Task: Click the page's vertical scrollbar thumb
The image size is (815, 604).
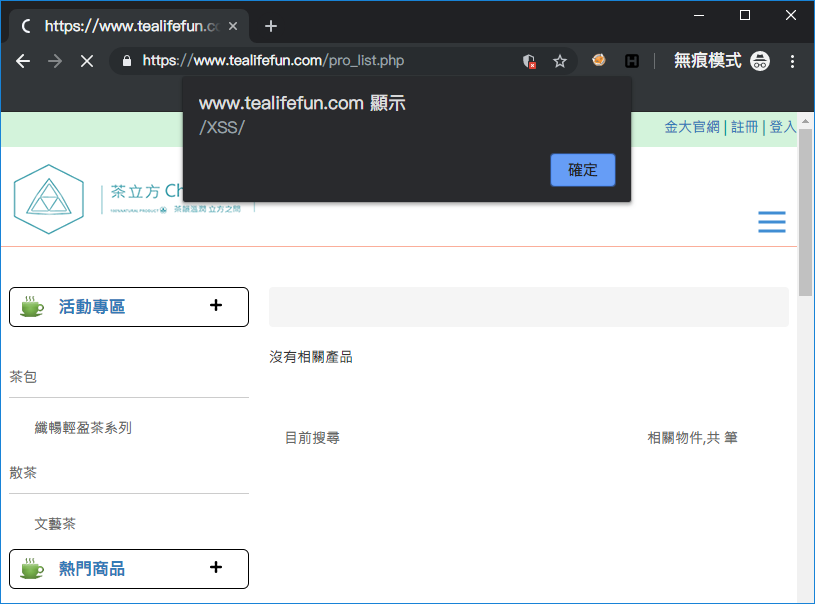Action: [805, 212]
